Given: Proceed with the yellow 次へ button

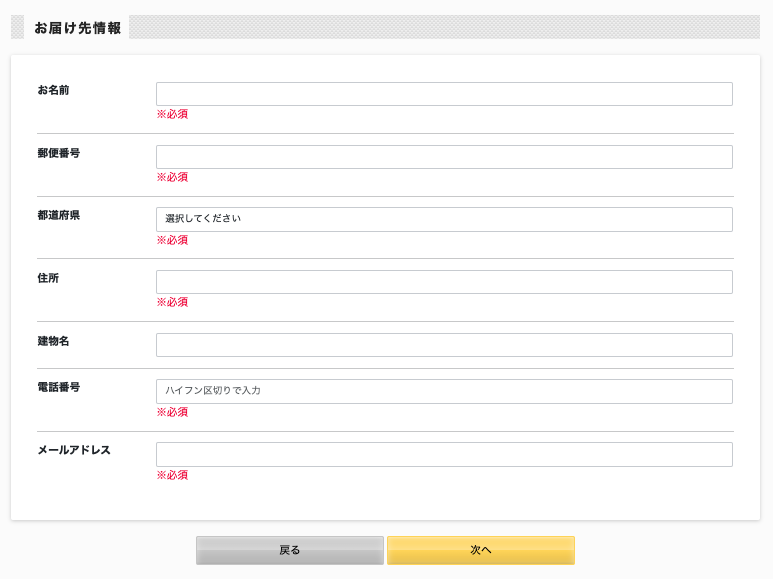Looking at the screenshot, I should click(x=481, y=550).
